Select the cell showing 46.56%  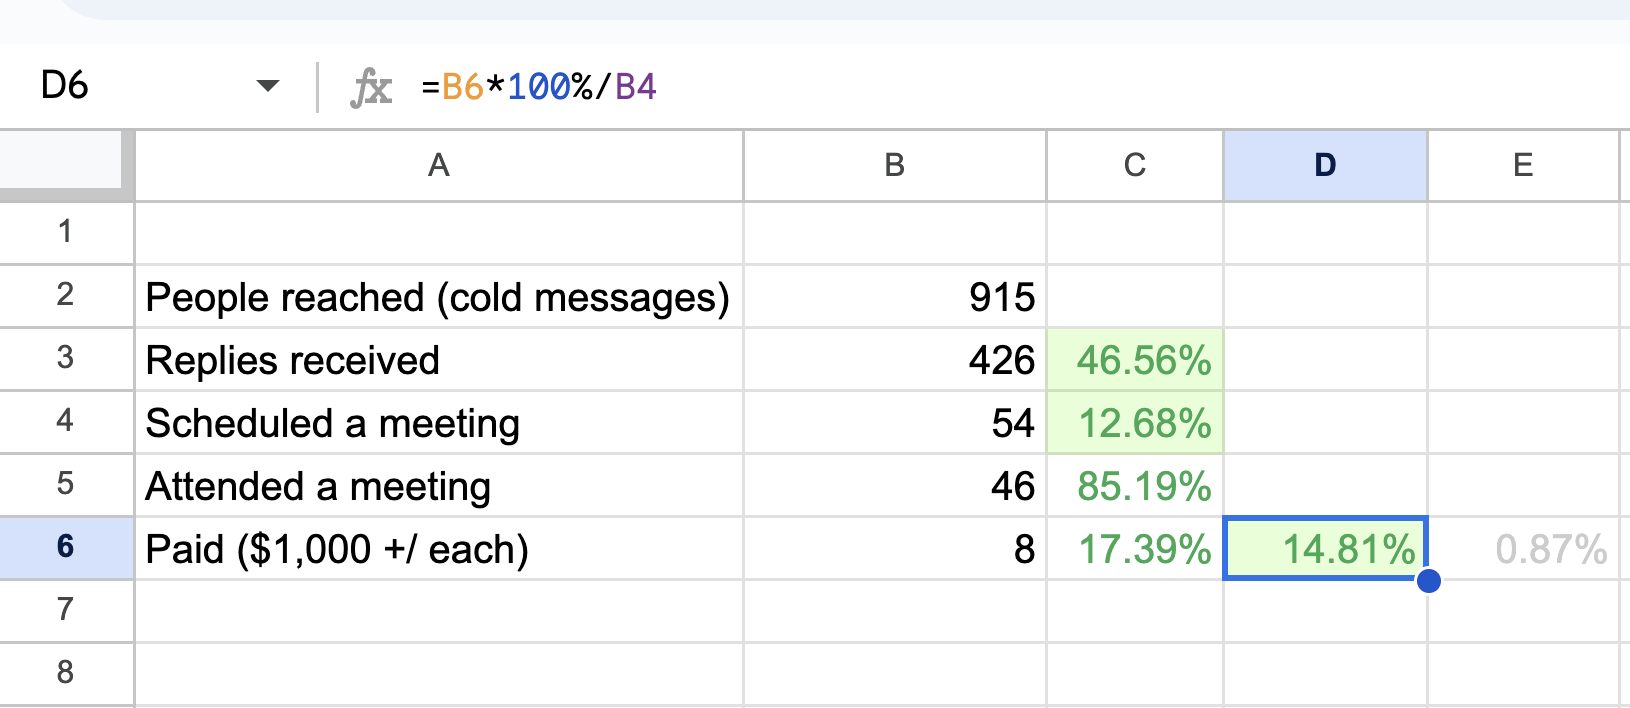click(x=1134, y=360)
